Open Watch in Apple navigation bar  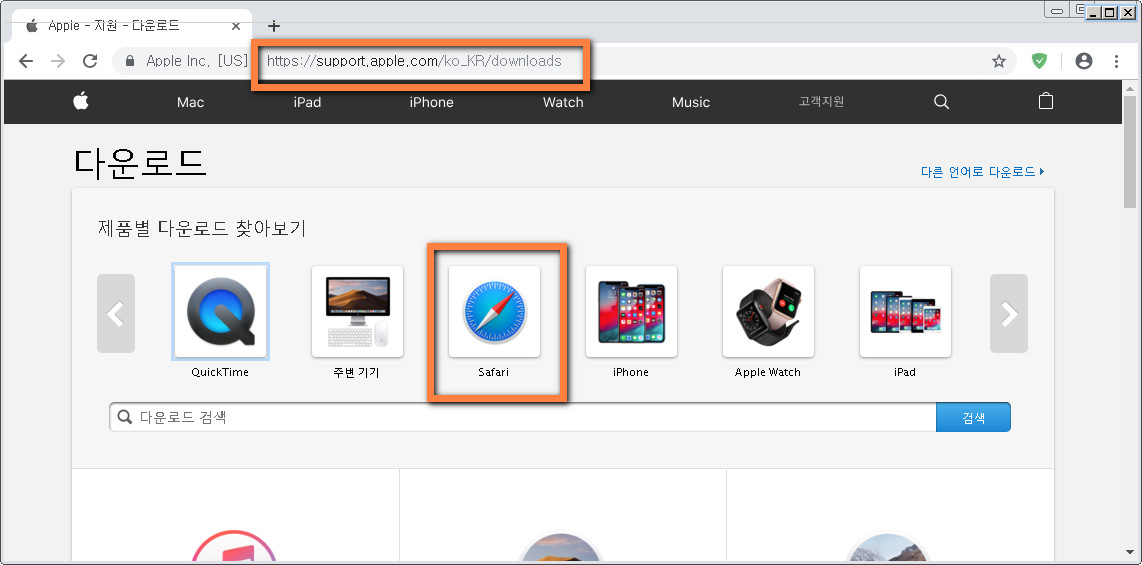(563, 102)
